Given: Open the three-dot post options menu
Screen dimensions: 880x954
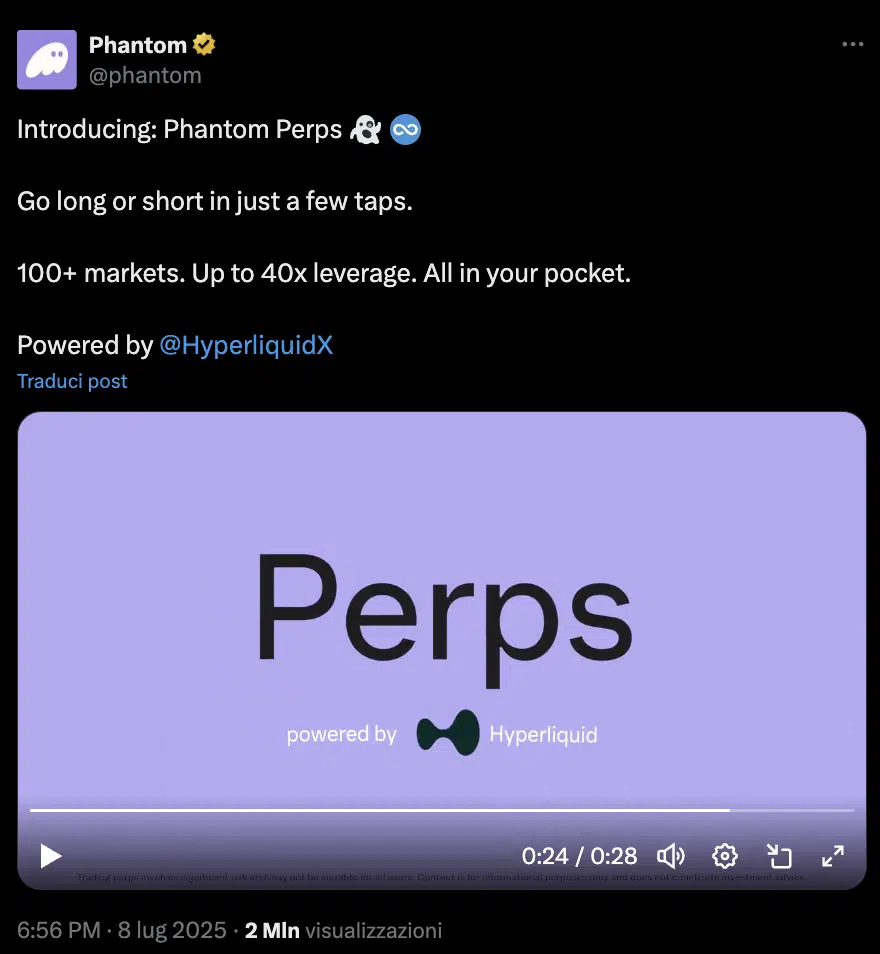Looking at the screenshot, I should [853, 44].
